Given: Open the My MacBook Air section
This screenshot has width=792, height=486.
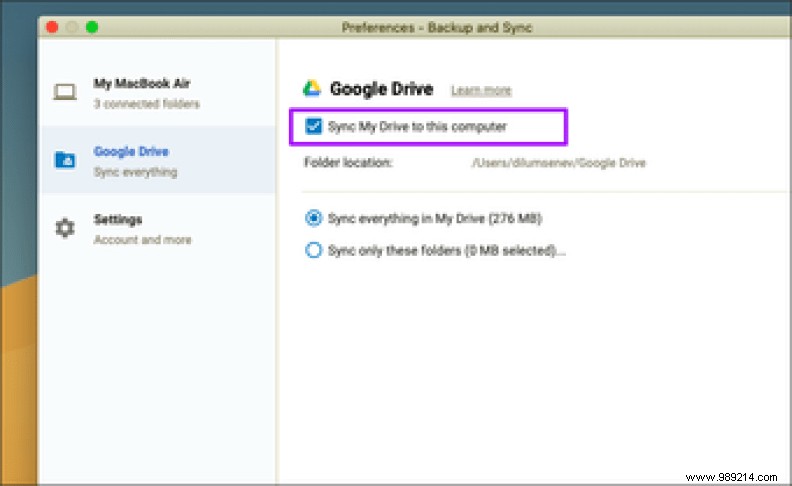Looking at the screenshot, I should pos(141,84).
